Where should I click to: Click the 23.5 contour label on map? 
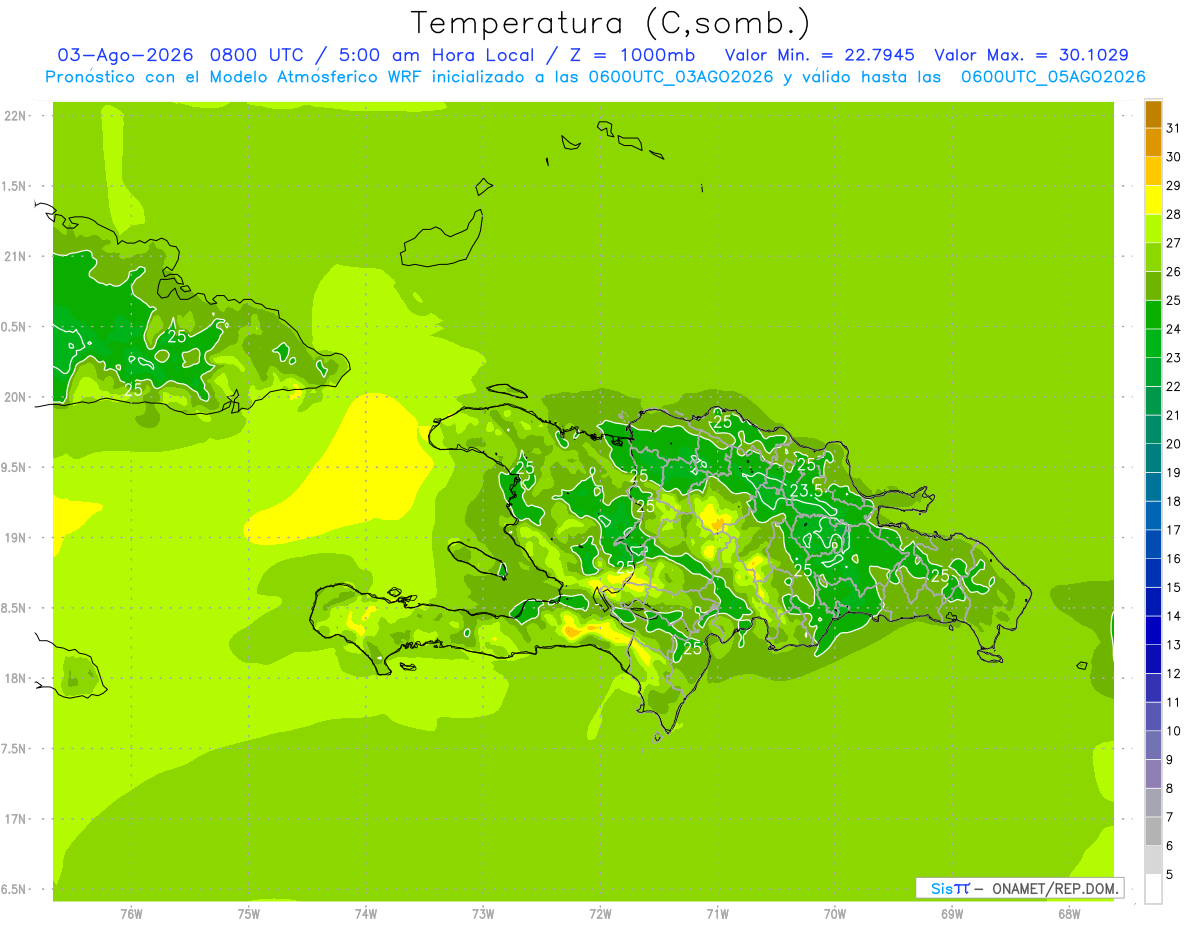[806, 491]
